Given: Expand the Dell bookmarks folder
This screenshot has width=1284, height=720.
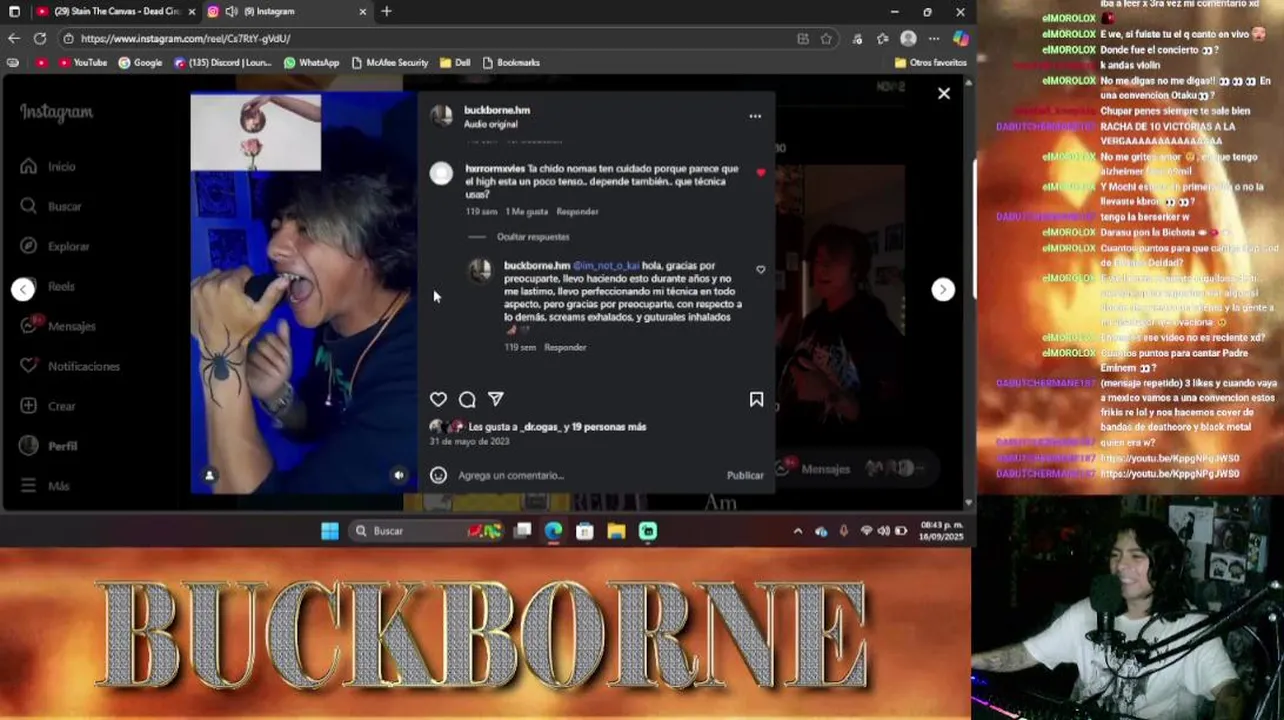Looking at the screenshot, I should tap(455, 62).
